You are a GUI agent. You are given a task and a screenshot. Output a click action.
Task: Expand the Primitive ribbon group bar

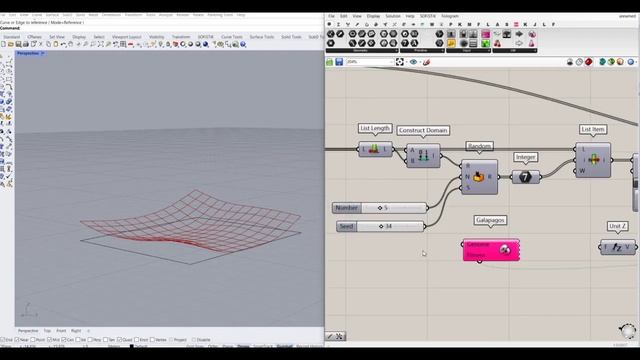[422, 51]
